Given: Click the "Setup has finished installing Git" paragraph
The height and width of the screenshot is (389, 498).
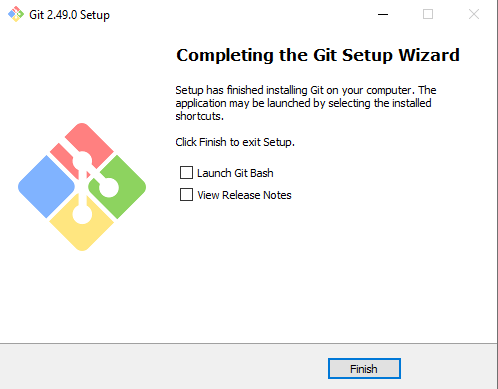Looking at the screenshot, I should [x=306, y=103].
